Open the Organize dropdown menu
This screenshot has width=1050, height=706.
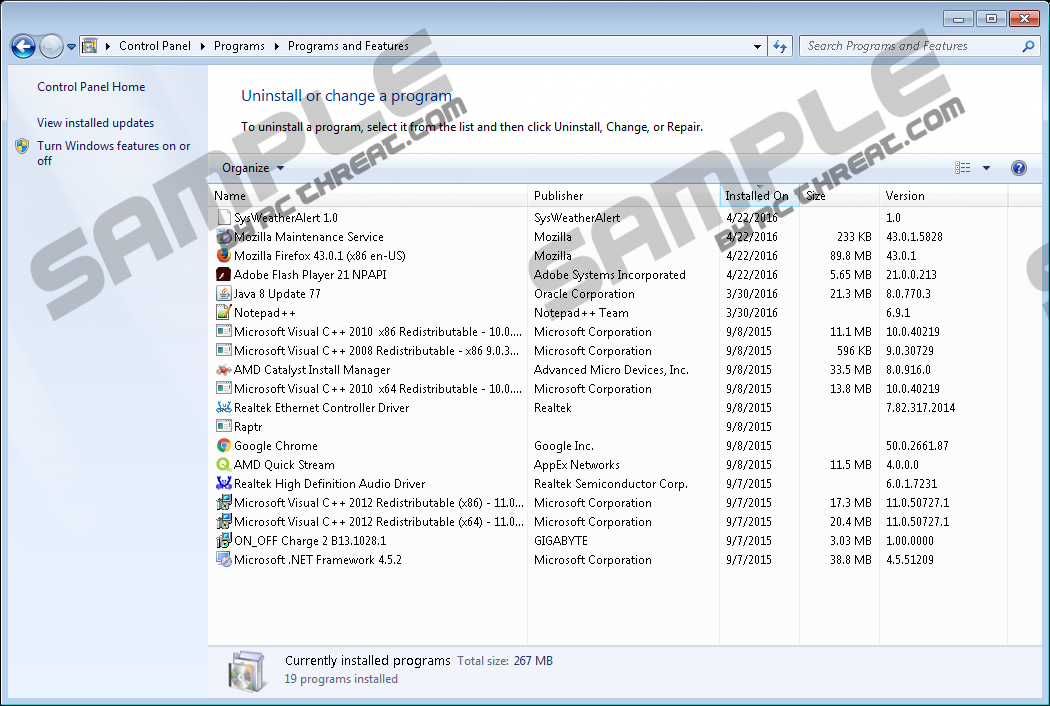(x=253, y=168)
